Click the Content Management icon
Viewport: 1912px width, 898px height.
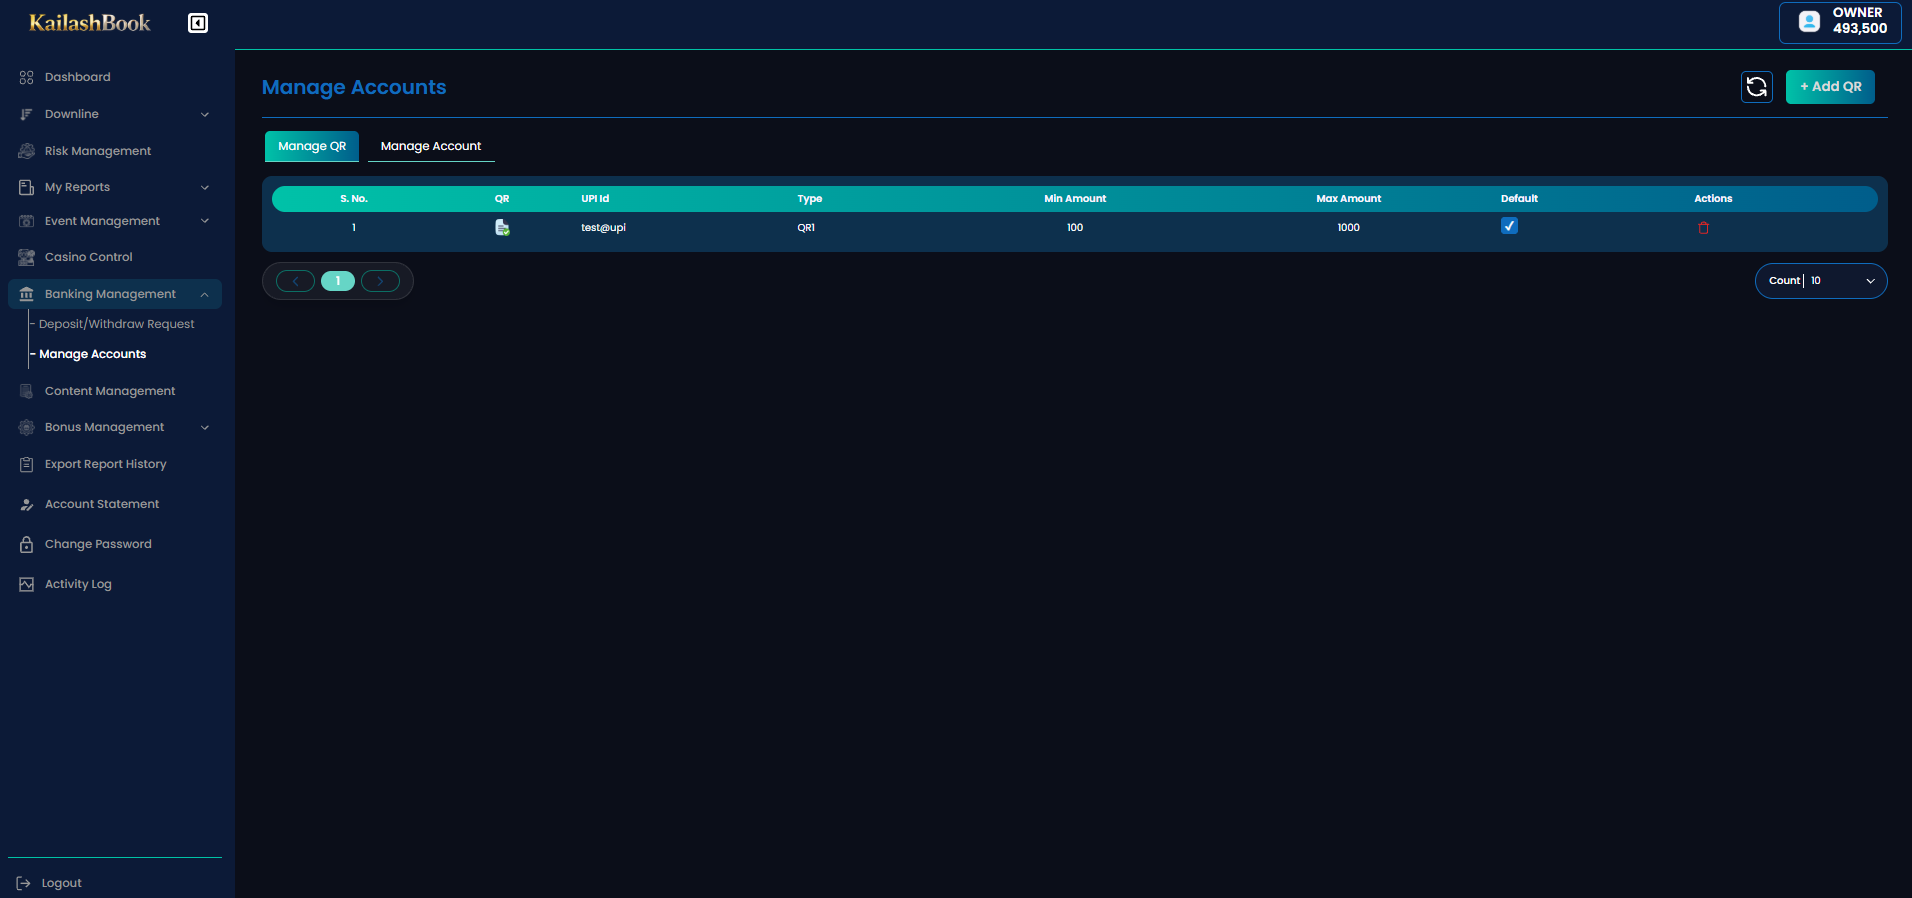pos(27,391)
